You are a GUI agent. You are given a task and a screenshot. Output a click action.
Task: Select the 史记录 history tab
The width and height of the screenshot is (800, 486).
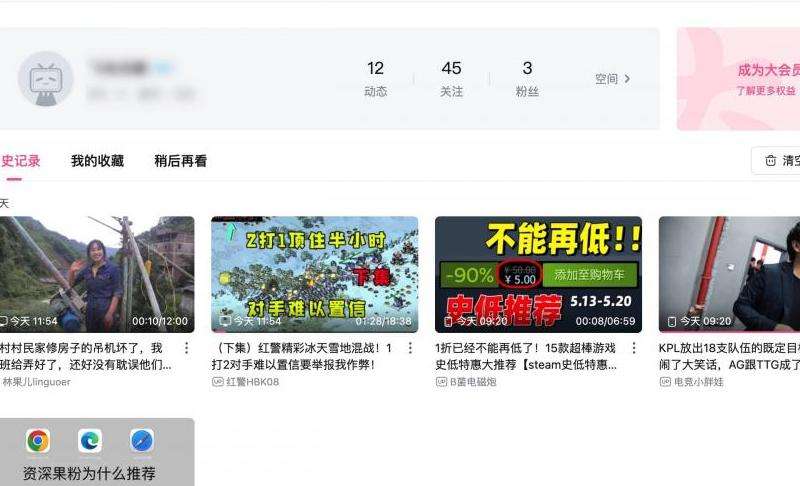(20, 161)
